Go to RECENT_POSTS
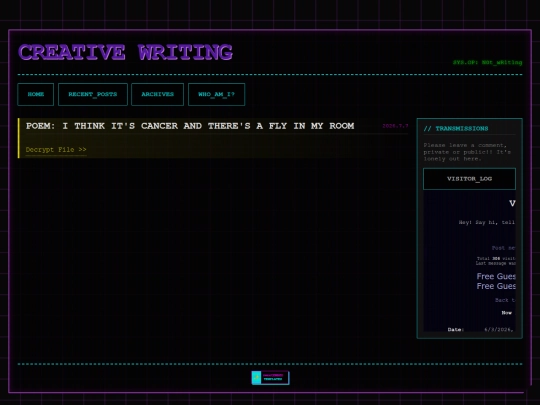Image resolution: width=540 pixels, height=405 pixels. tap(93, 94)
